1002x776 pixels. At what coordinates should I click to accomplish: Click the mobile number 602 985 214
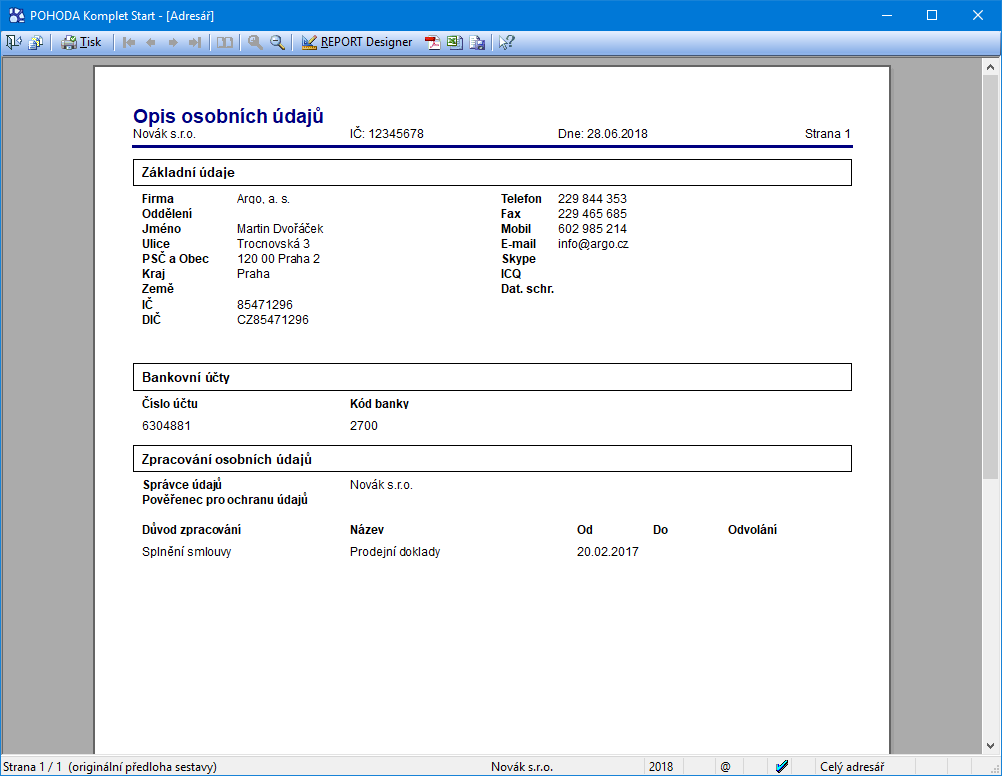592,229
